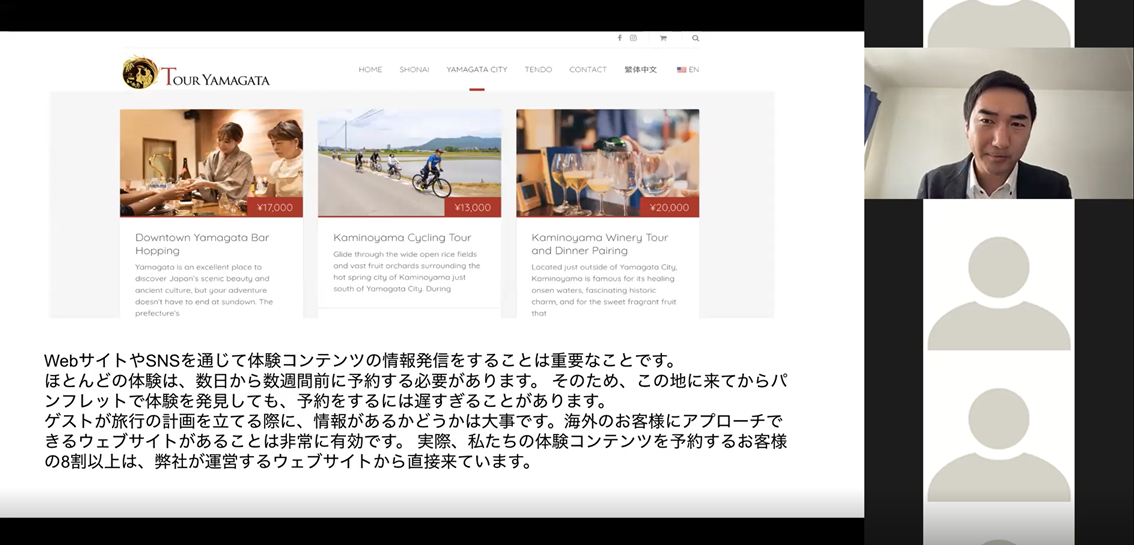Open the Instagram icon in site header

click(633, 38)
